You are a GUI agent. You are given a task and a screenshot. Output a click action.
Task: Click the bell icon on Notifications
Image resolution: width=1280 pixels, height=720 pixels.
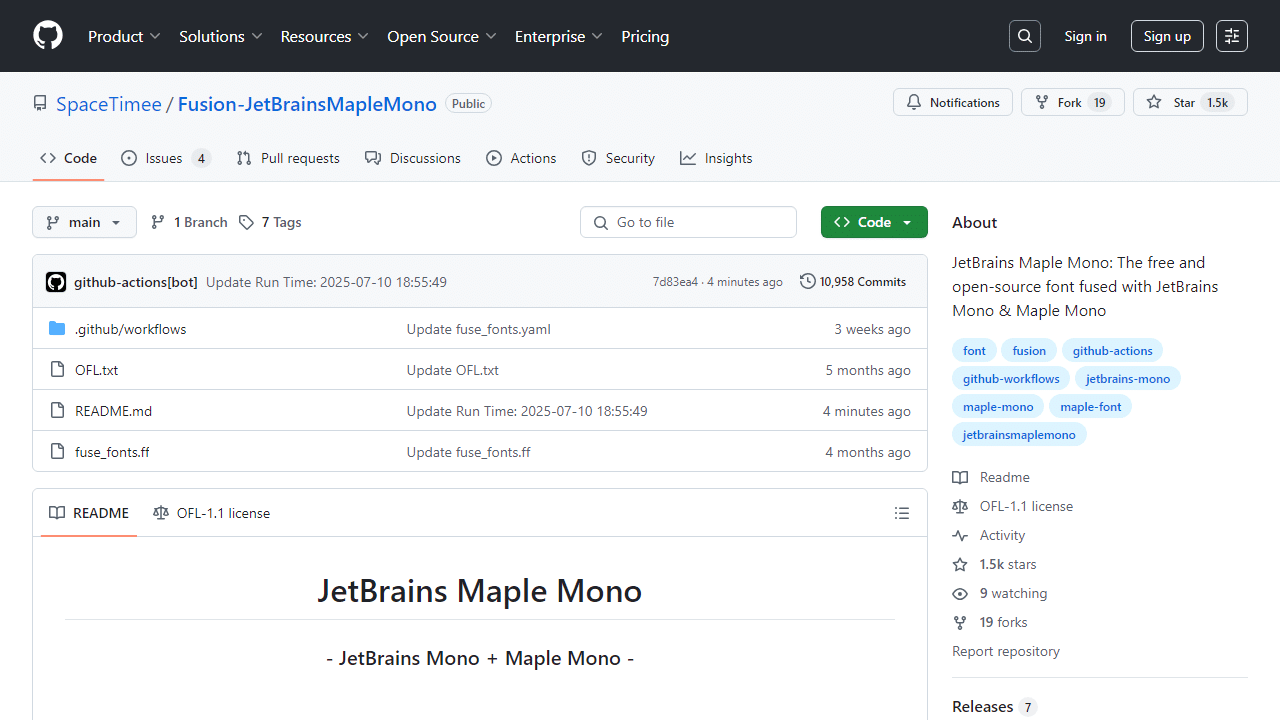(914, 103)
